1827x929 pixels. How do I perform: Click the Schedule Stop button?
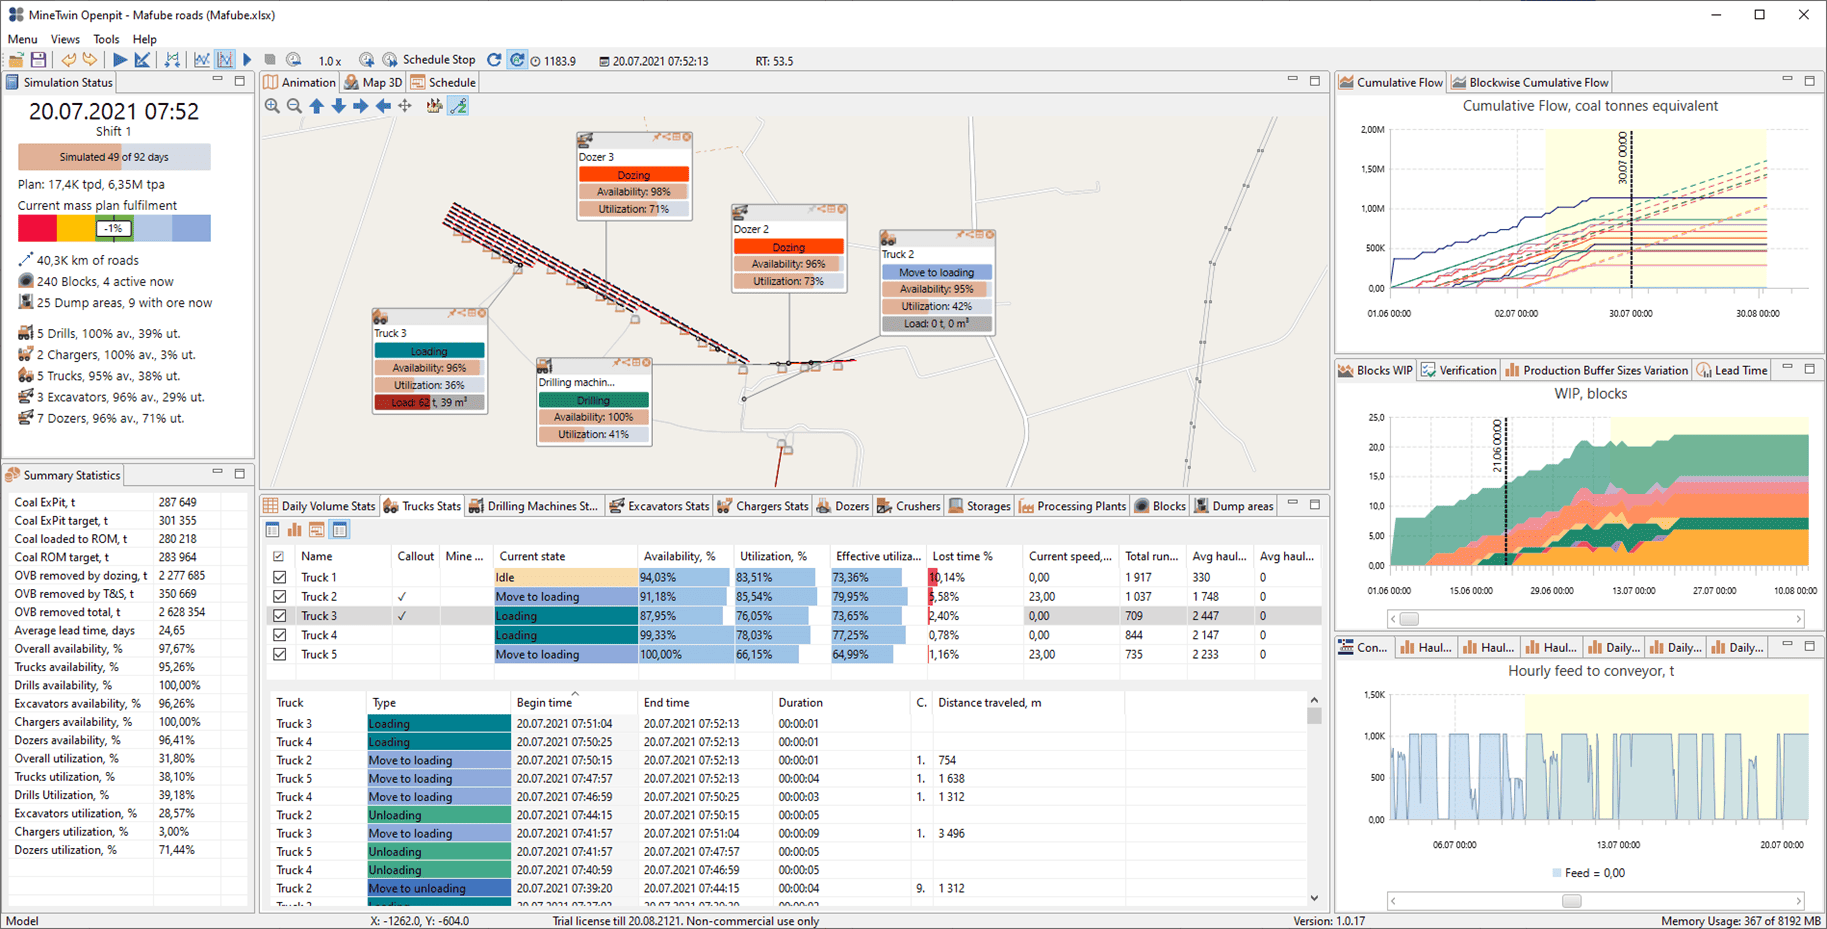pos(429,60)
